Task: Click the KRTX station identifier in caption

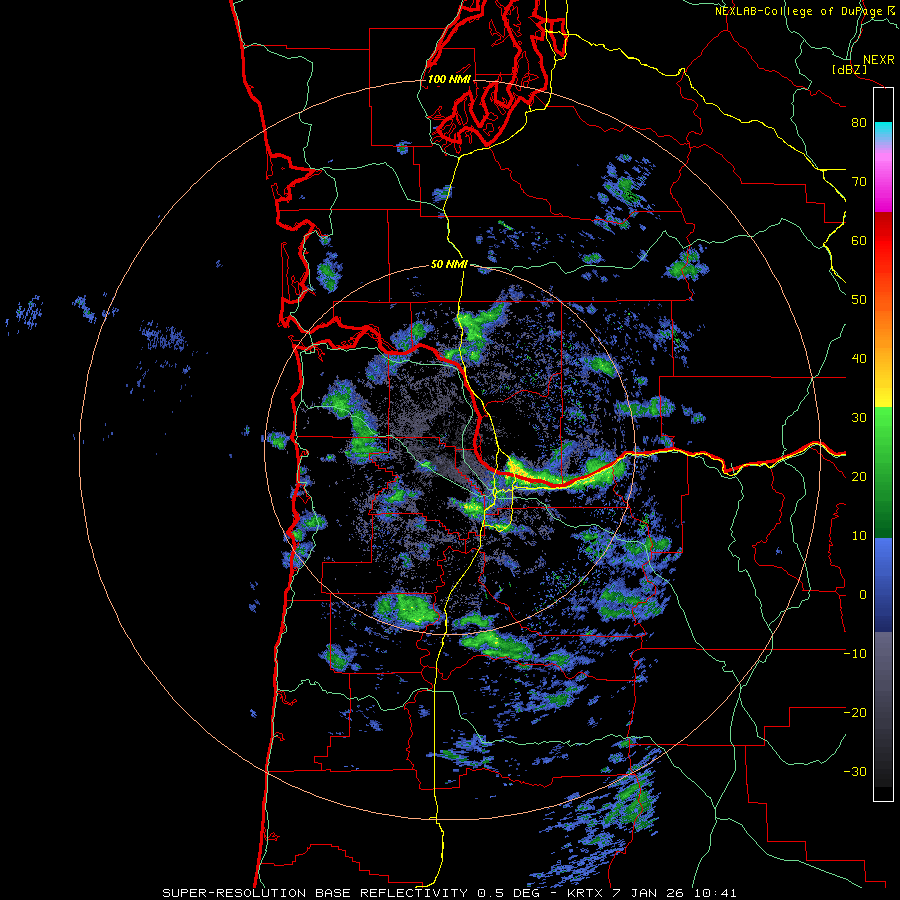Action: [x=585, y=893]
